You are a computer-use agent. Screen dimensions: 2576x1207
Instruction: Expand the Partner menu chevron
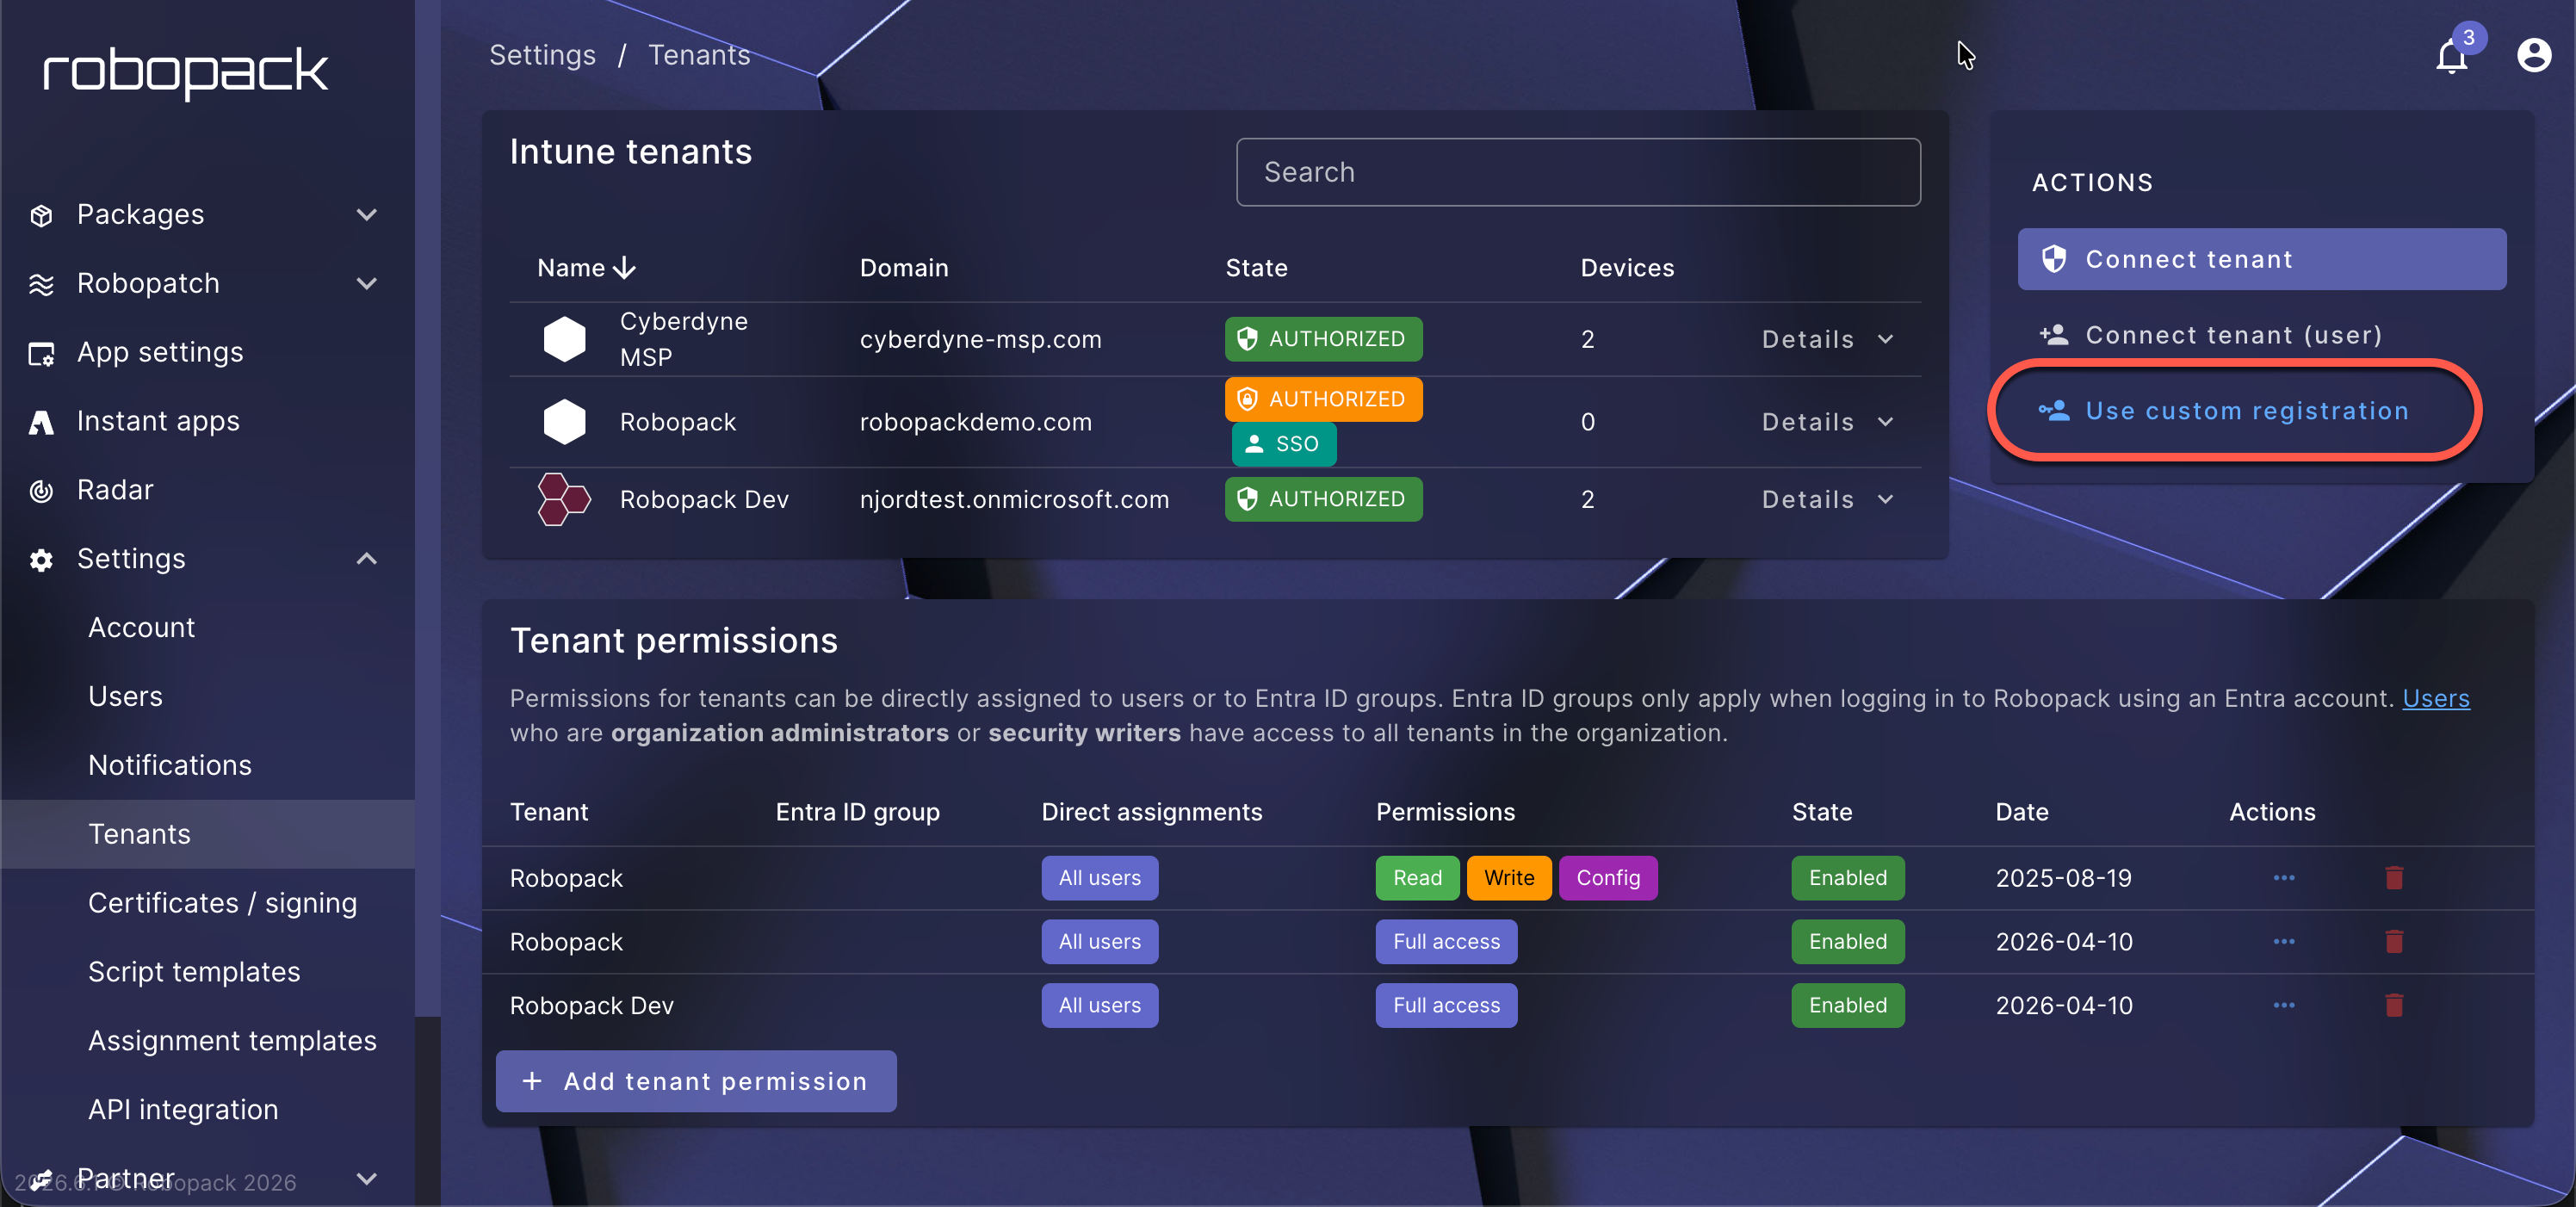[367, 1178]
